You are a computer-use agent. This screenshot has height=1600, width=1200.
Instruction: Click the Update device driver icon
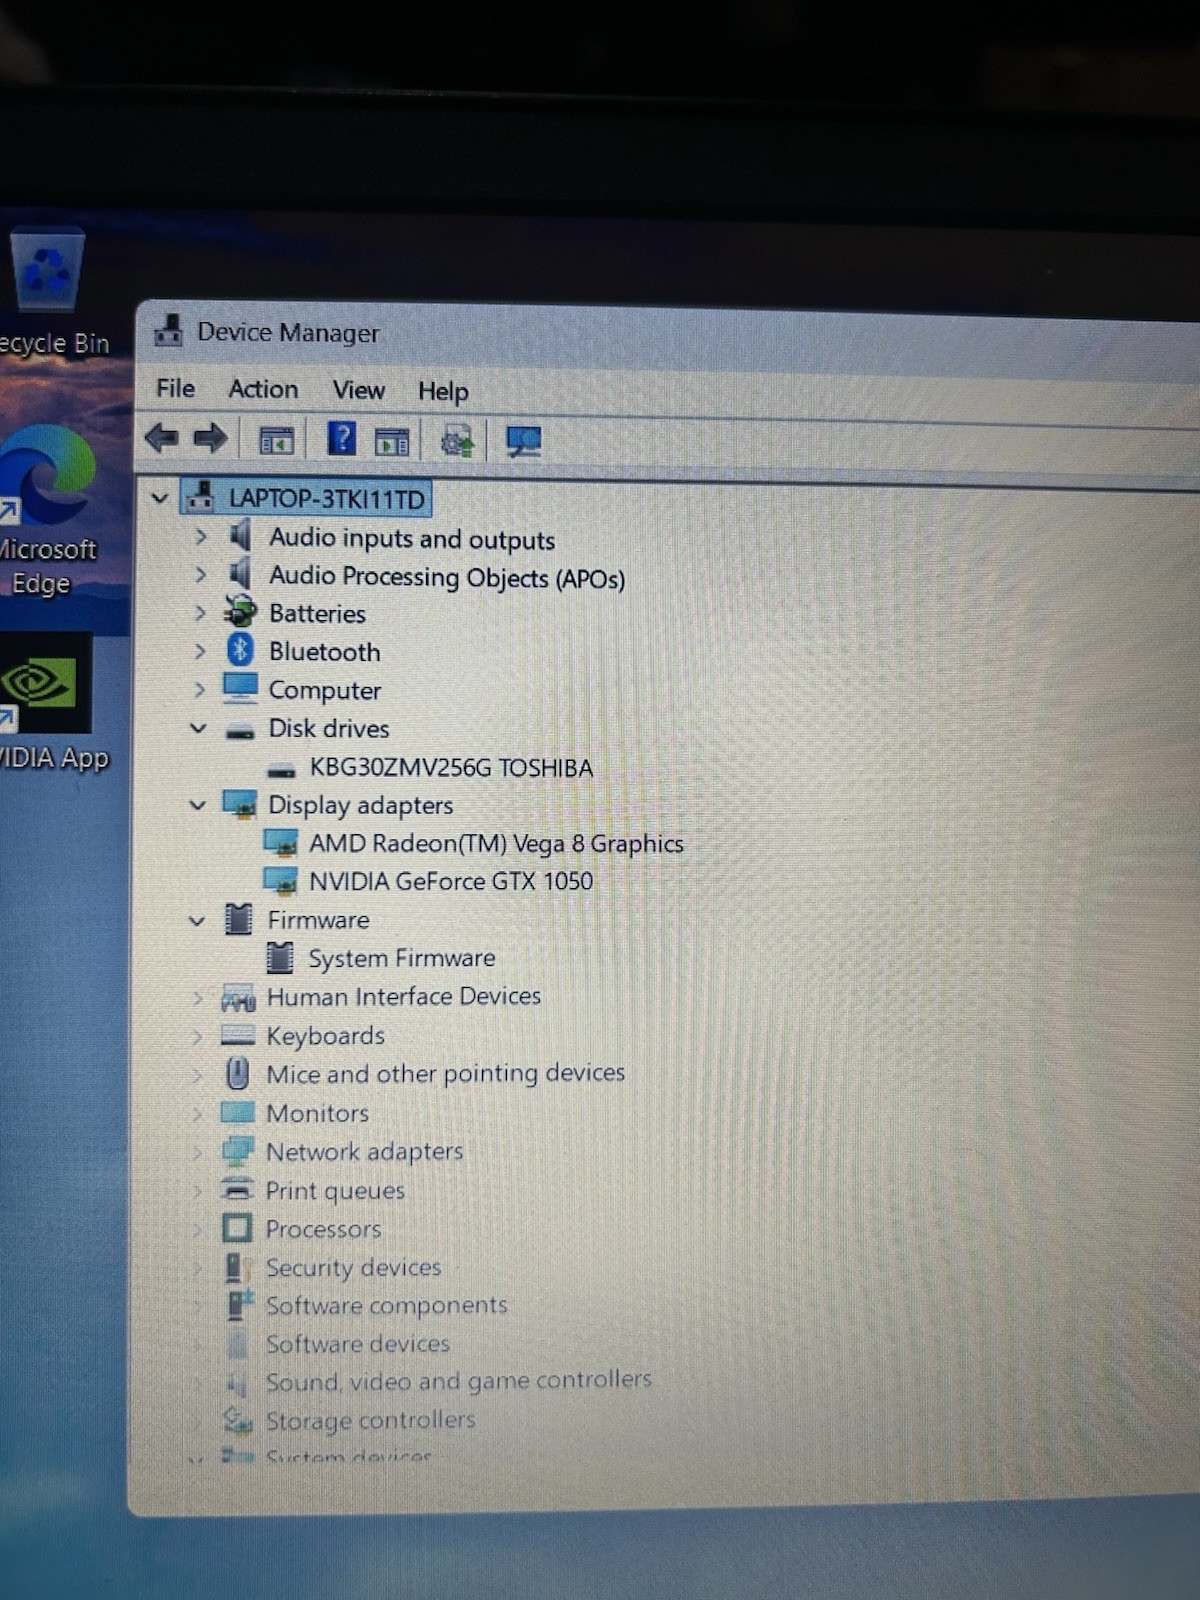coord(457,441)
